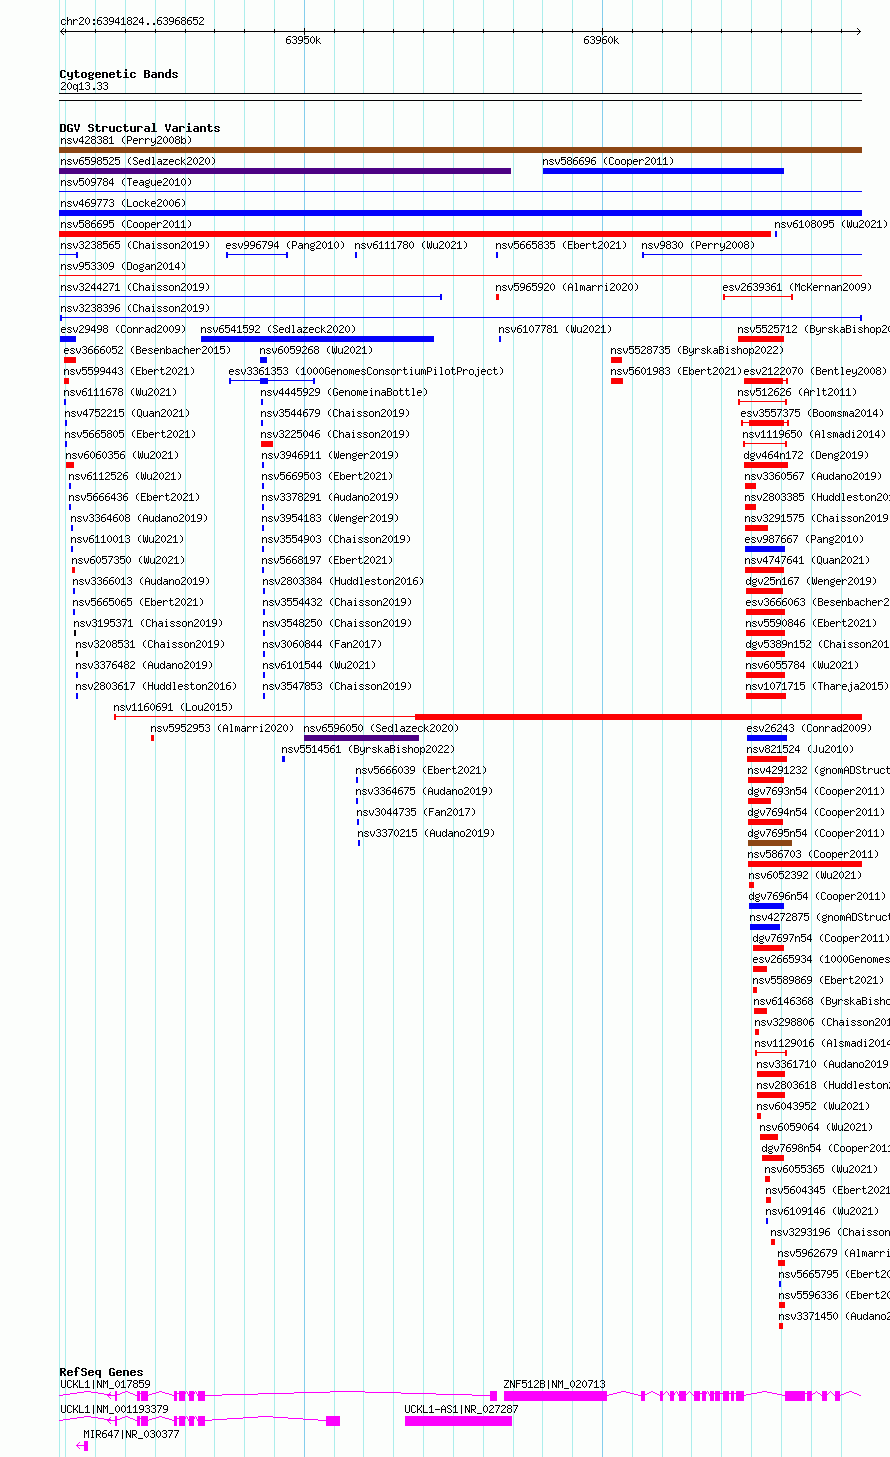890x1457 pixels.
Task: Select nsv3044735 (Fan2017) label
Action: pyautogui.click(x=416, y=812)
